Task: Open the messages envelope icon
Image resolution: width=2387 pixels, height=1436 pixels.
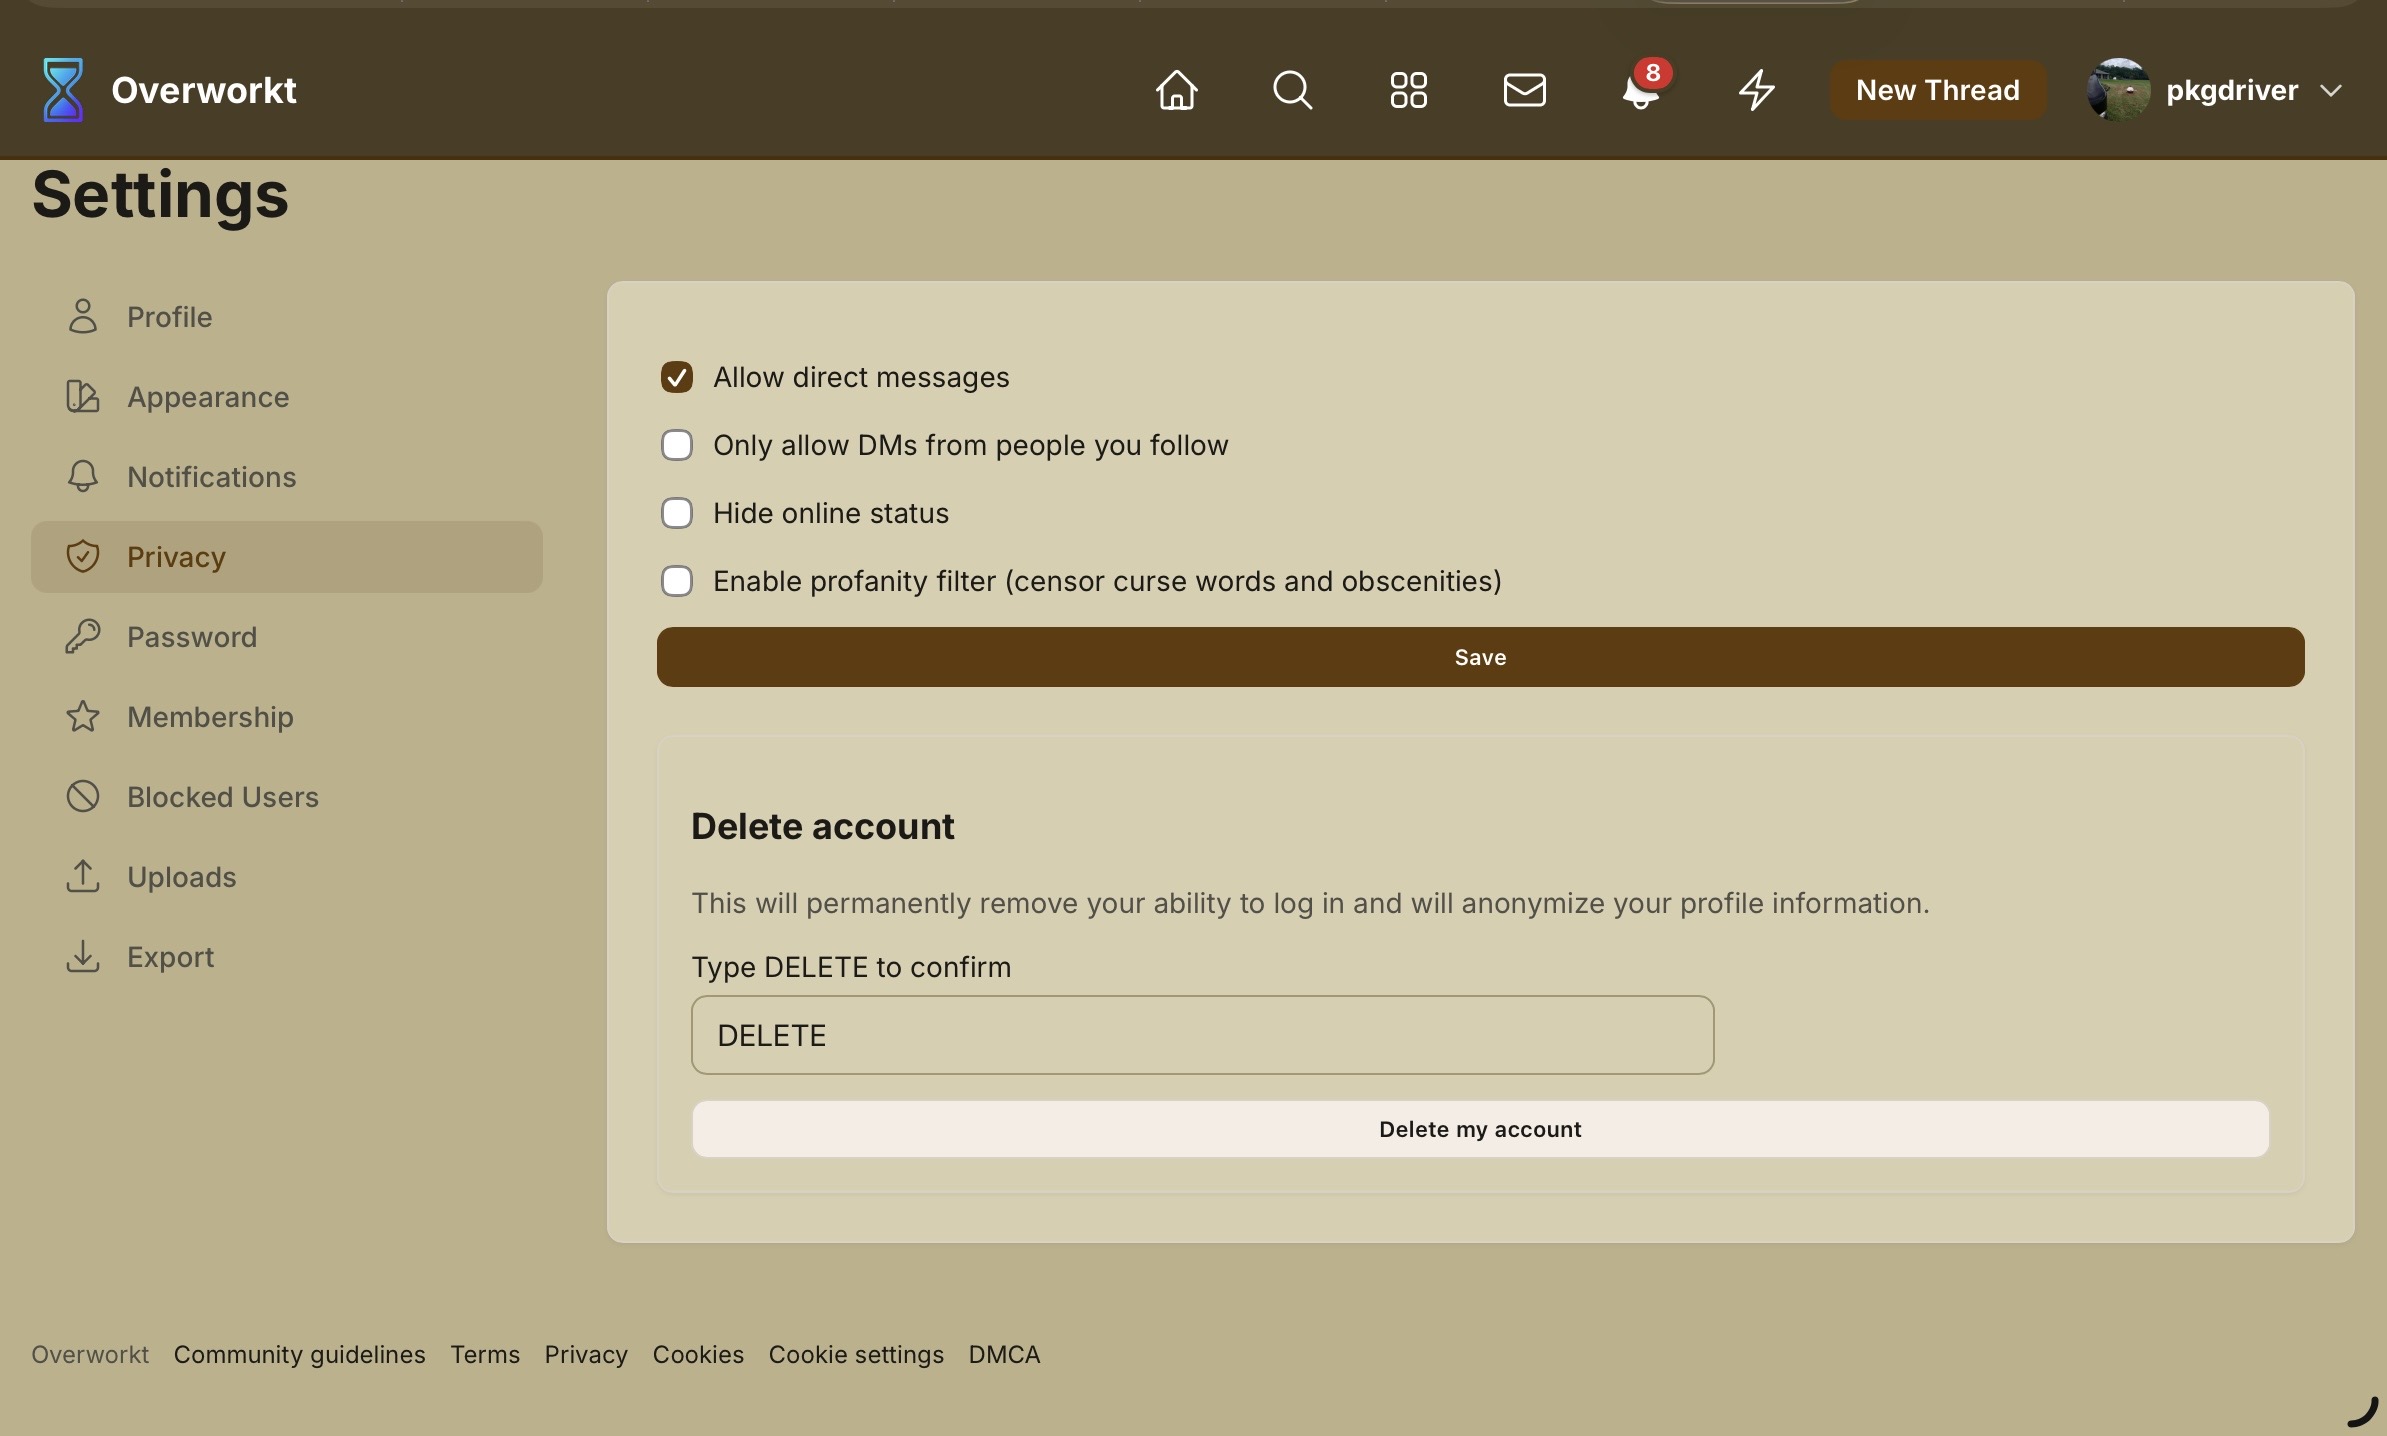Action: pos(1524,90)
